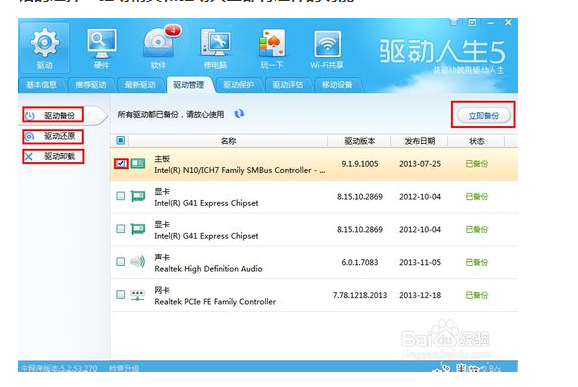578x387 pixels.
Task: Open the 修电脑 repair computer icon
Action: [215, 48]
